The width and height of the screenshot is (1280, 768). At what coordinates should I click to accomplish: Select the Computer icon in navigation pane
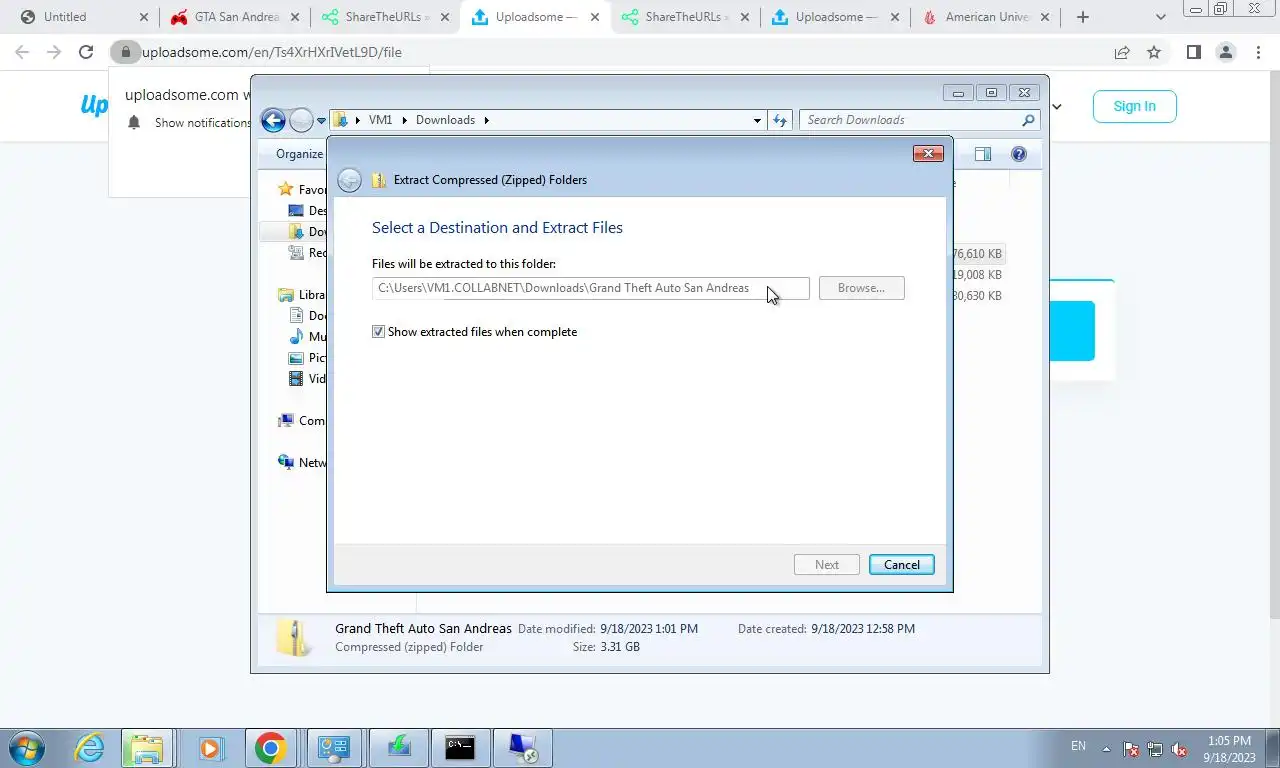click(286, 421)
